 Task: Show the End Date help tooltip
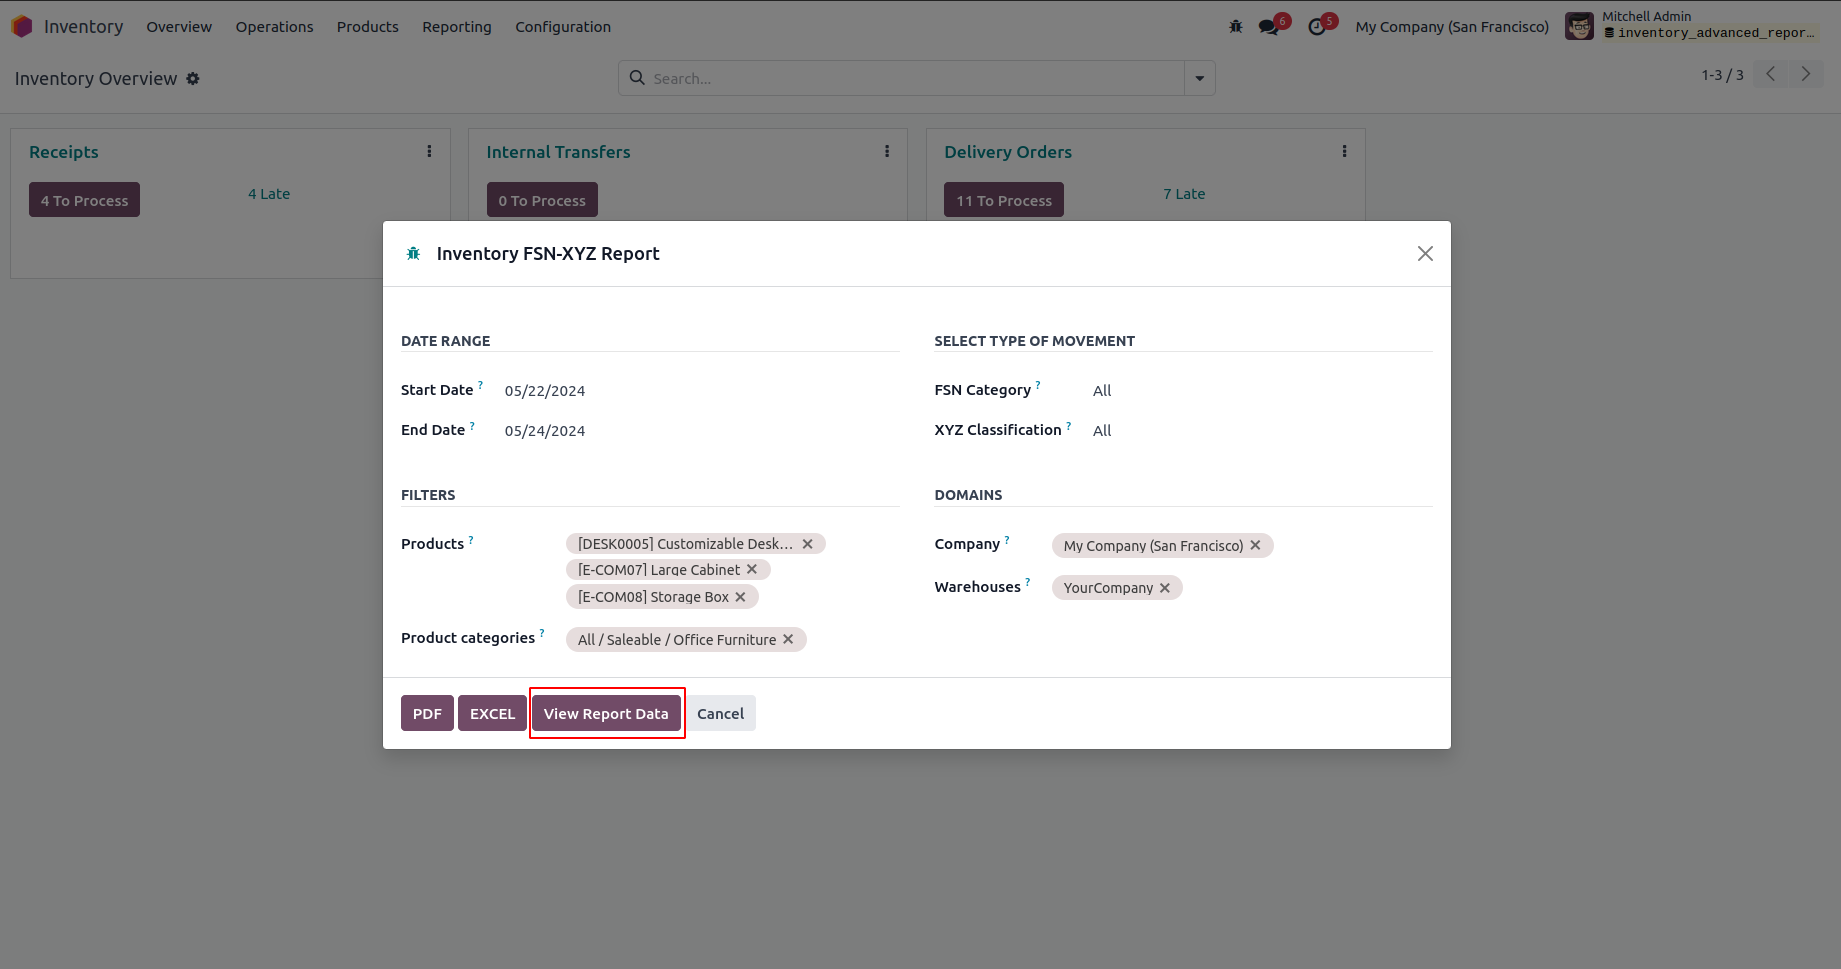pyautogui.click(x=472, y=425)
